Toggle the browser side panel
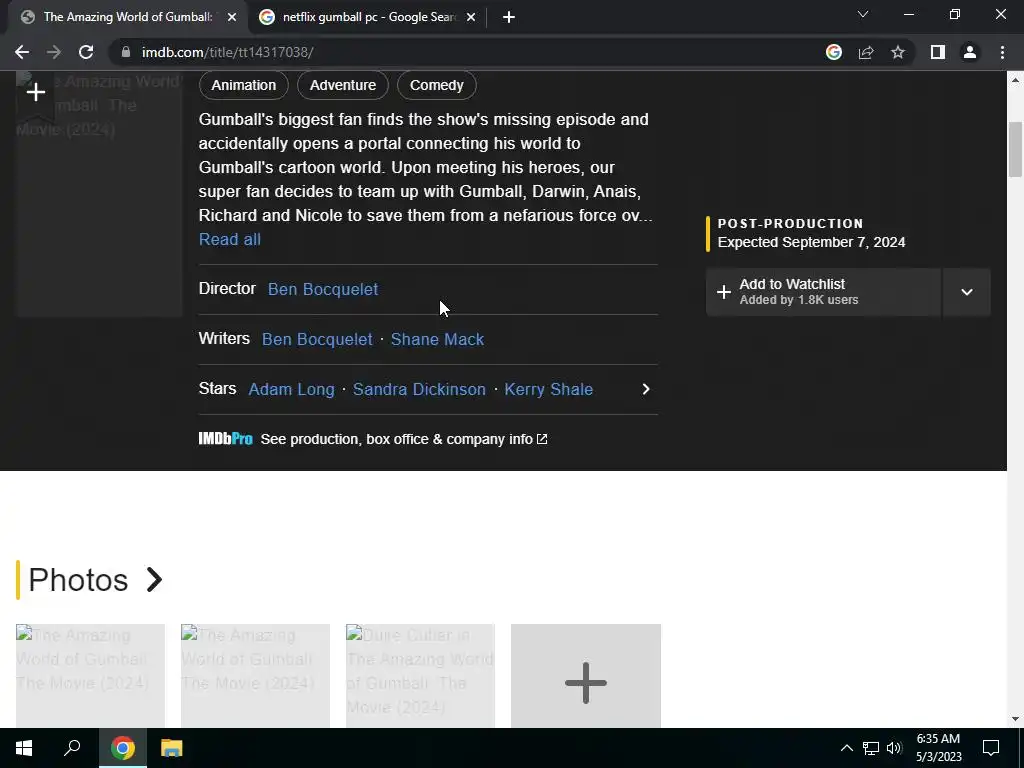 [938, 52]
